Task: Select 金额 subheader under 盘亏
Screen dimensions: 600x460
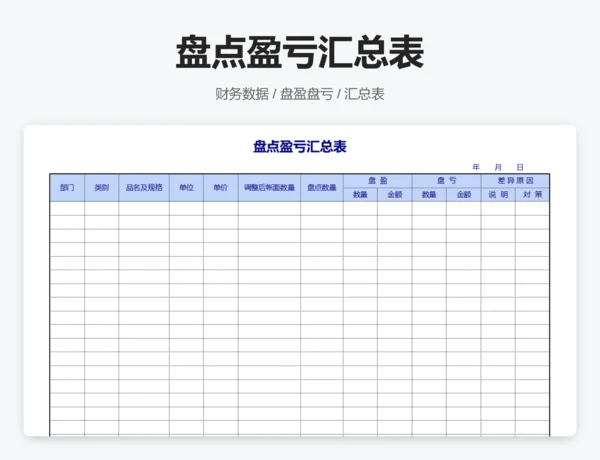Action: click(464, 194)
